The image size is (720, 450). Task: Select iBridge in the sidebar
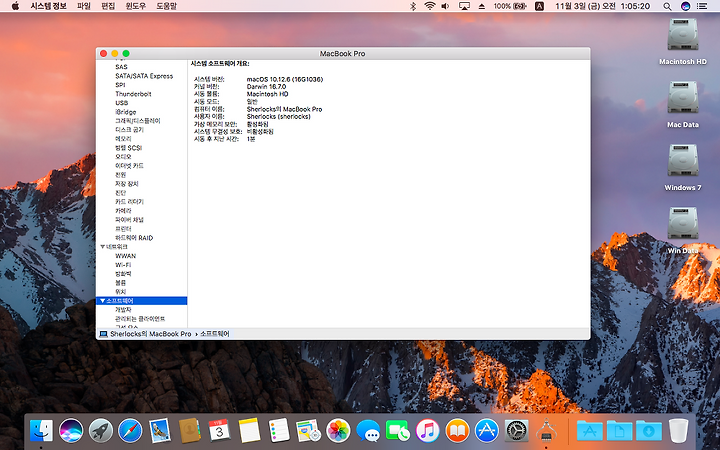point(125,112)
